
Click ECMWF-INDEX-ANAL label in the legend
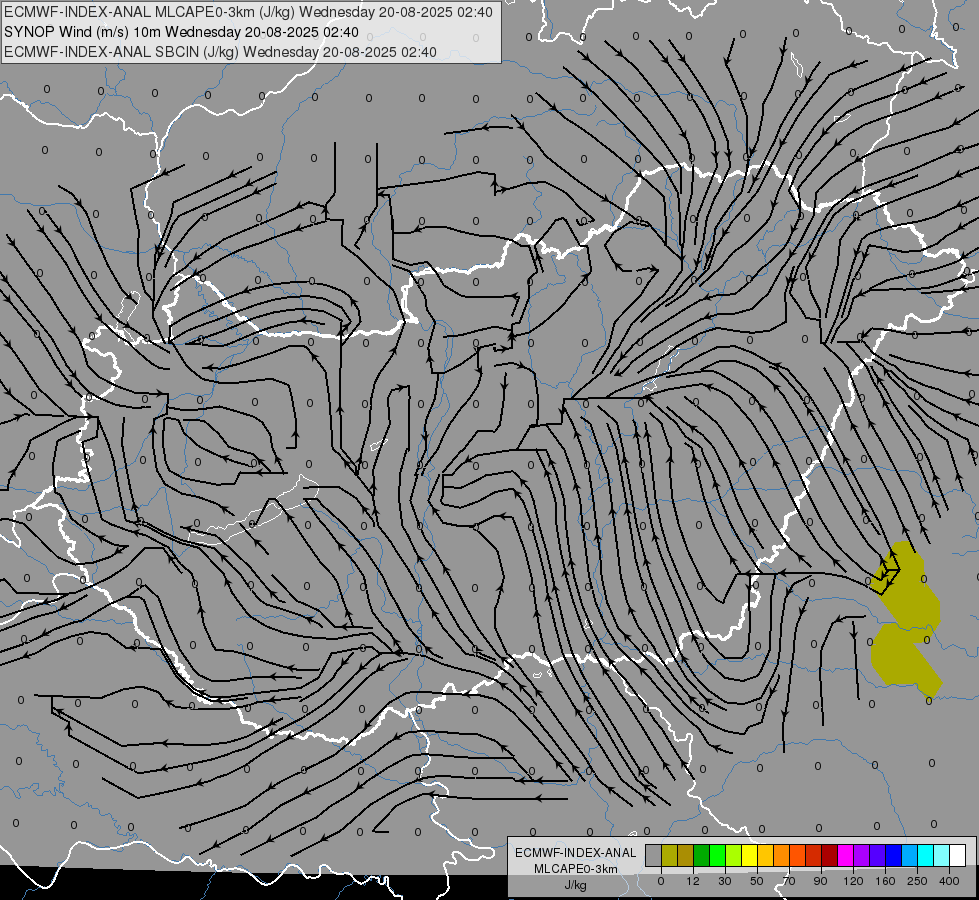[576, 853]
